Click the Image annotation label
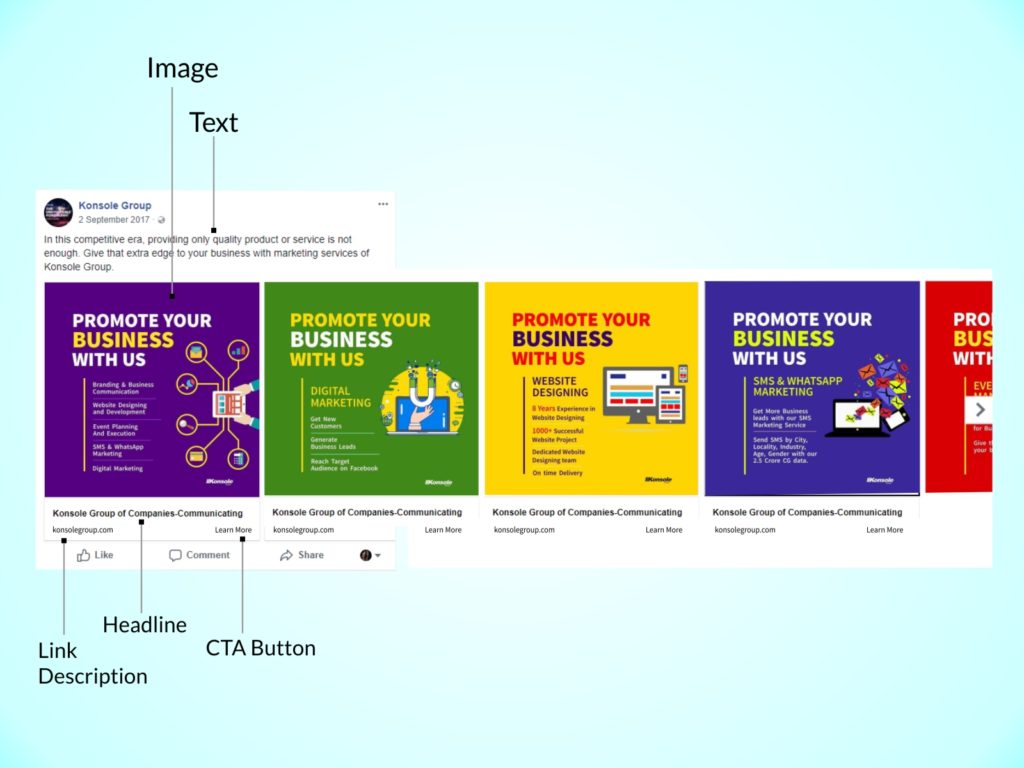 [x=182, y=69]
